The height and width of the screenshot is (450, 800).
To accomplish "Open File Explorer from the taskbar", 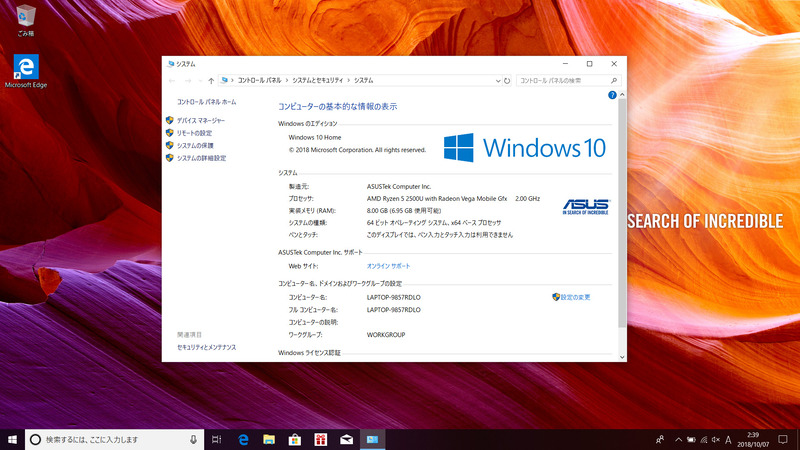I will [269, 439].
